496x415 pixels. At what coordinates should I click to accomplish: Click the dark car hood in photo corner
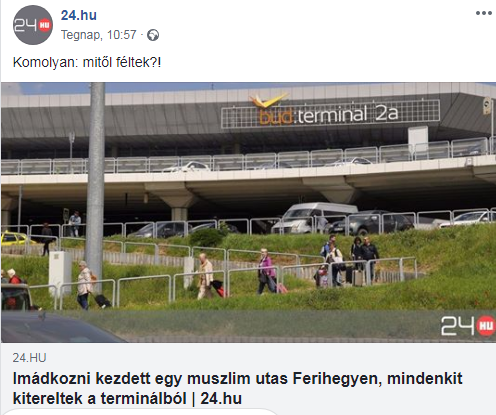click(x=57, y=327)
